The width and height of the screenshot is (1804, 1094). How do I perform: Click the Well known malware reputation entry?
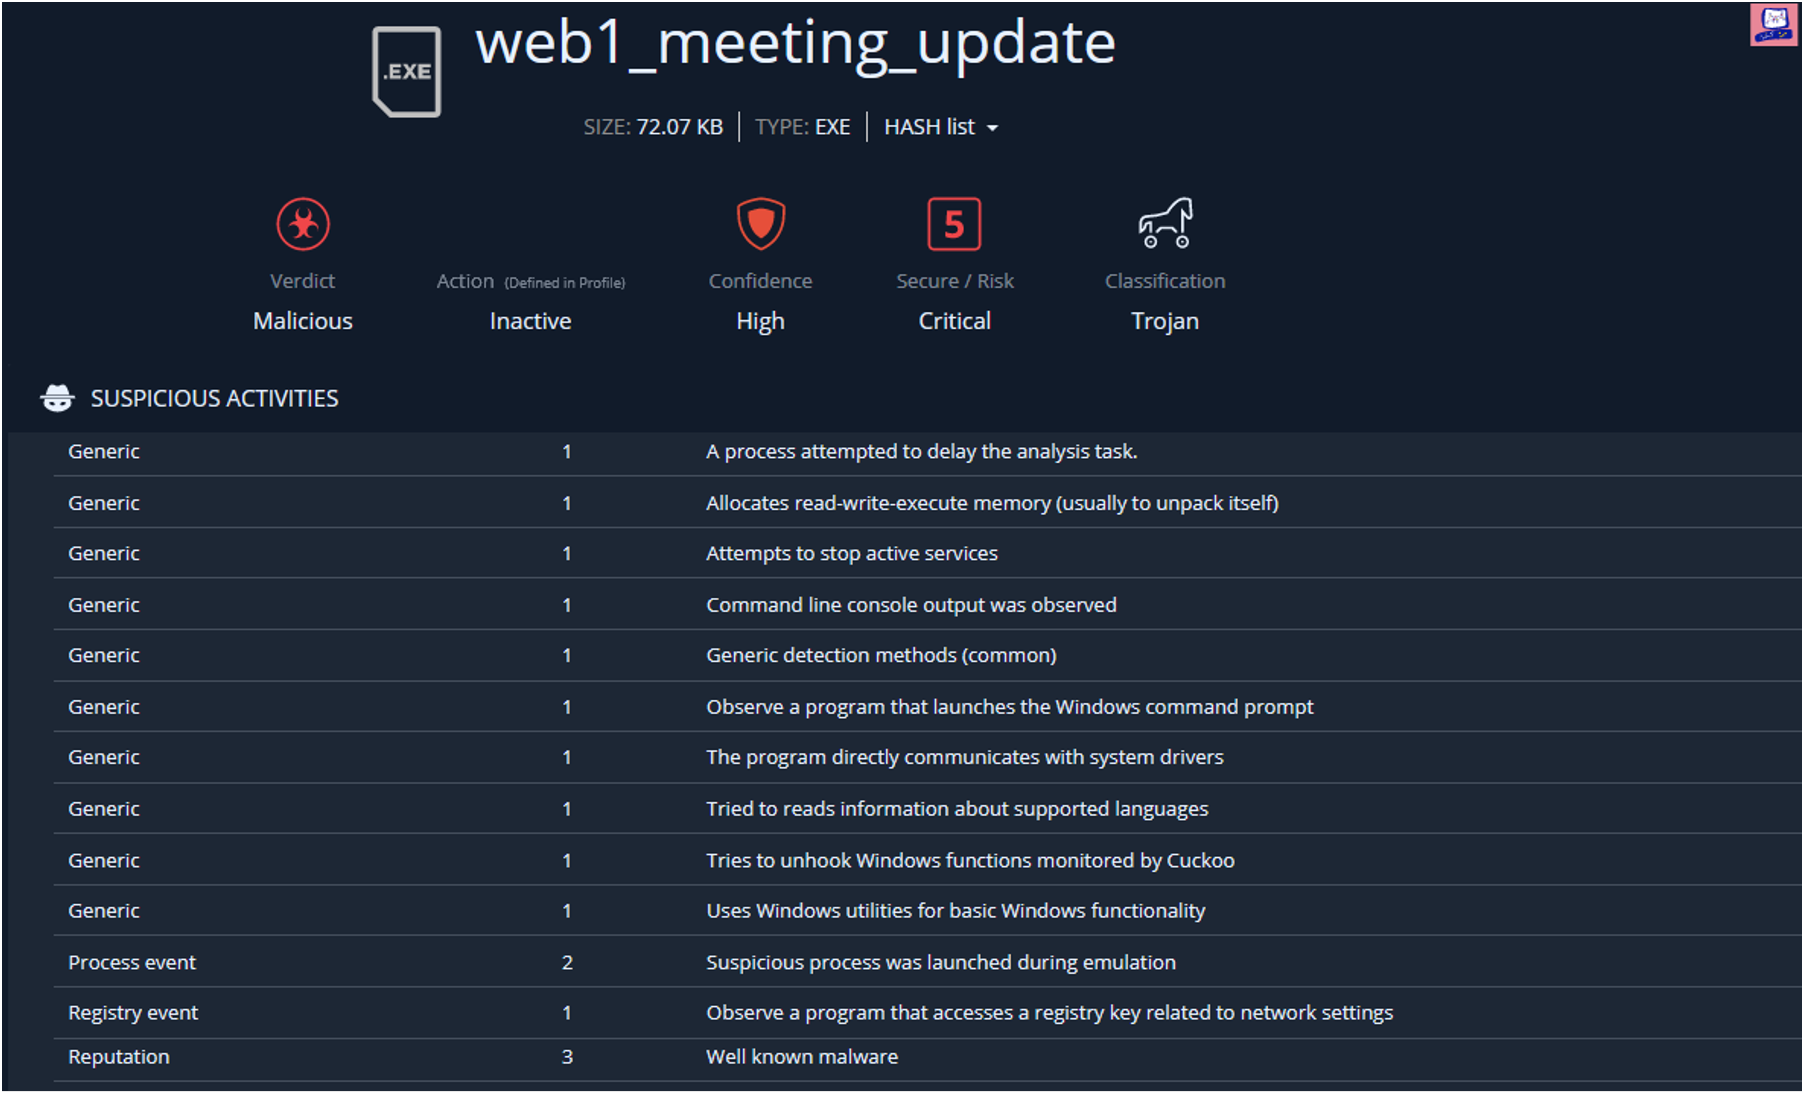pos(801,1056)
